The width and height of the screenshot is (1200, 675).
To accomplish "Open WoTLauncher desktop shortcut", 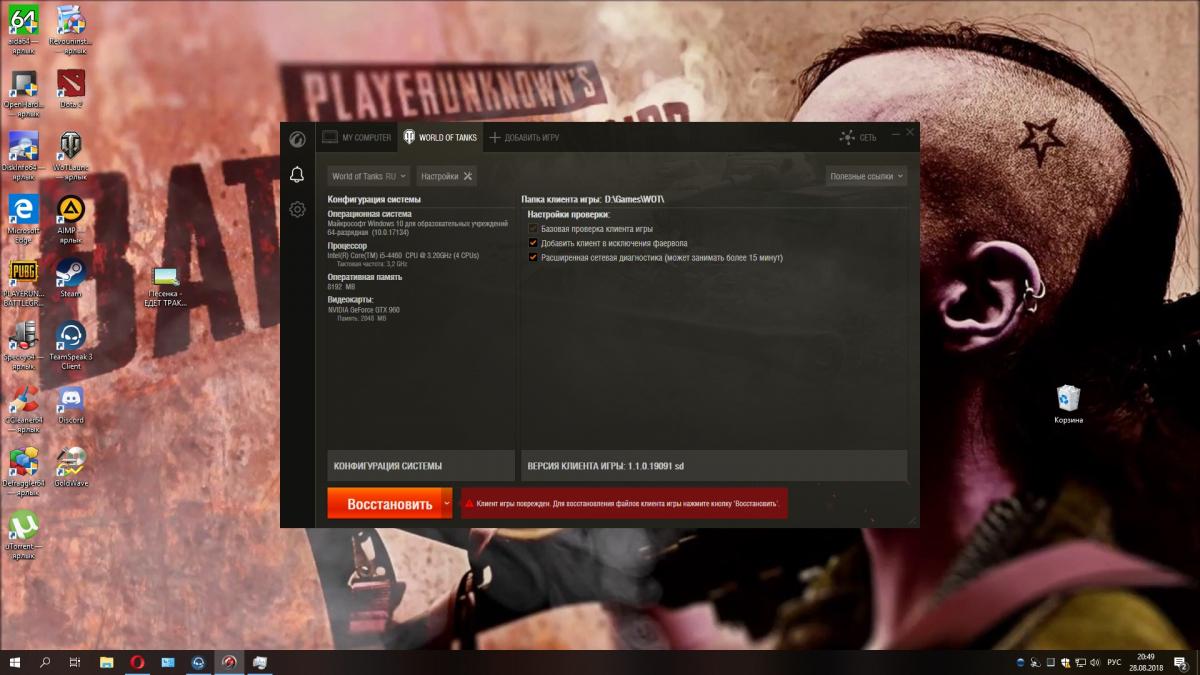I will pos(71,155).
